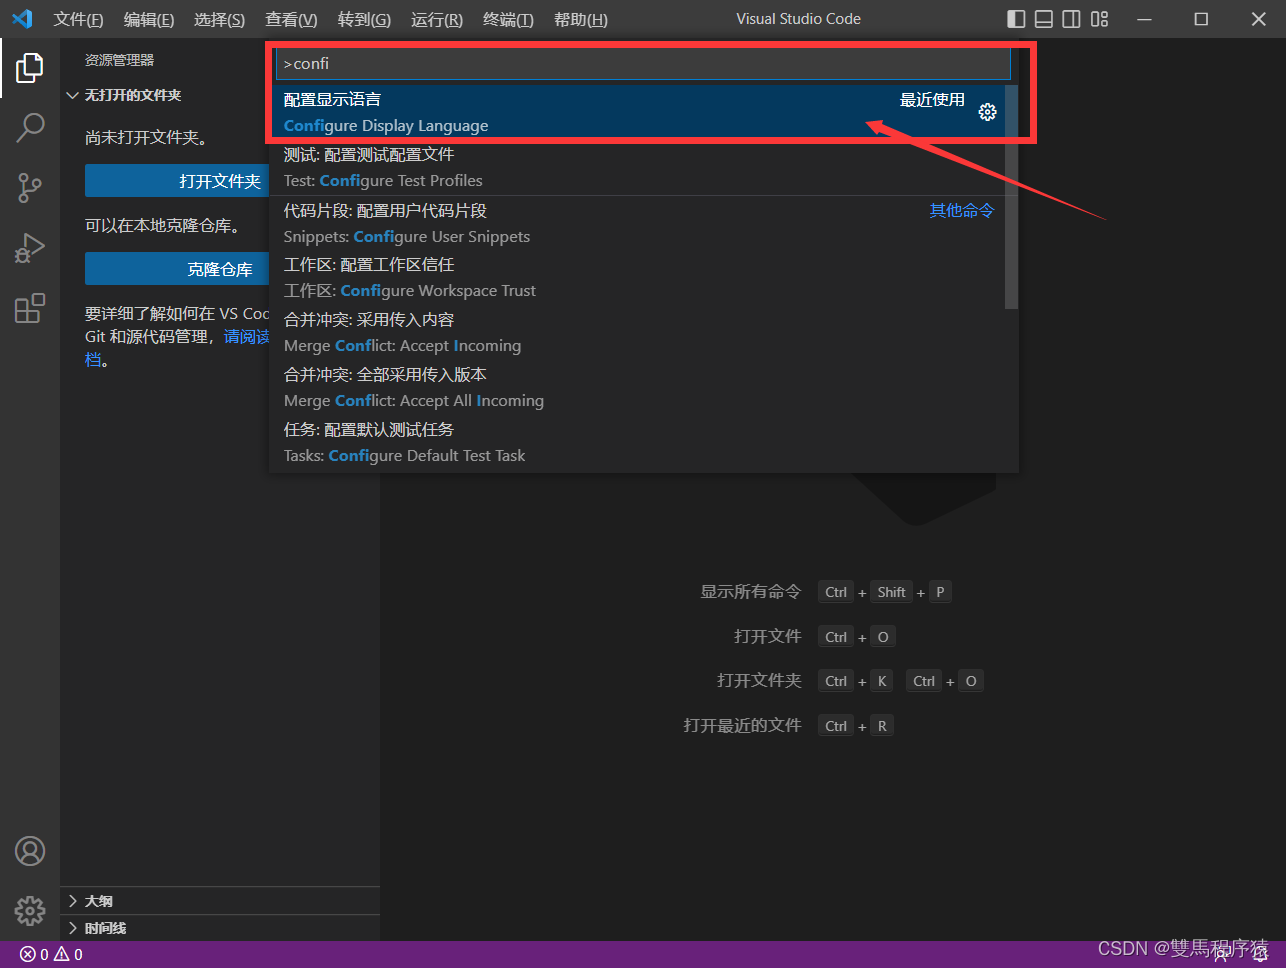Image resolution: width=1286 pixels, height=968 pixels.
Task: Select Tasks: Configure Default Test Task command
Action: coord(637,442)
